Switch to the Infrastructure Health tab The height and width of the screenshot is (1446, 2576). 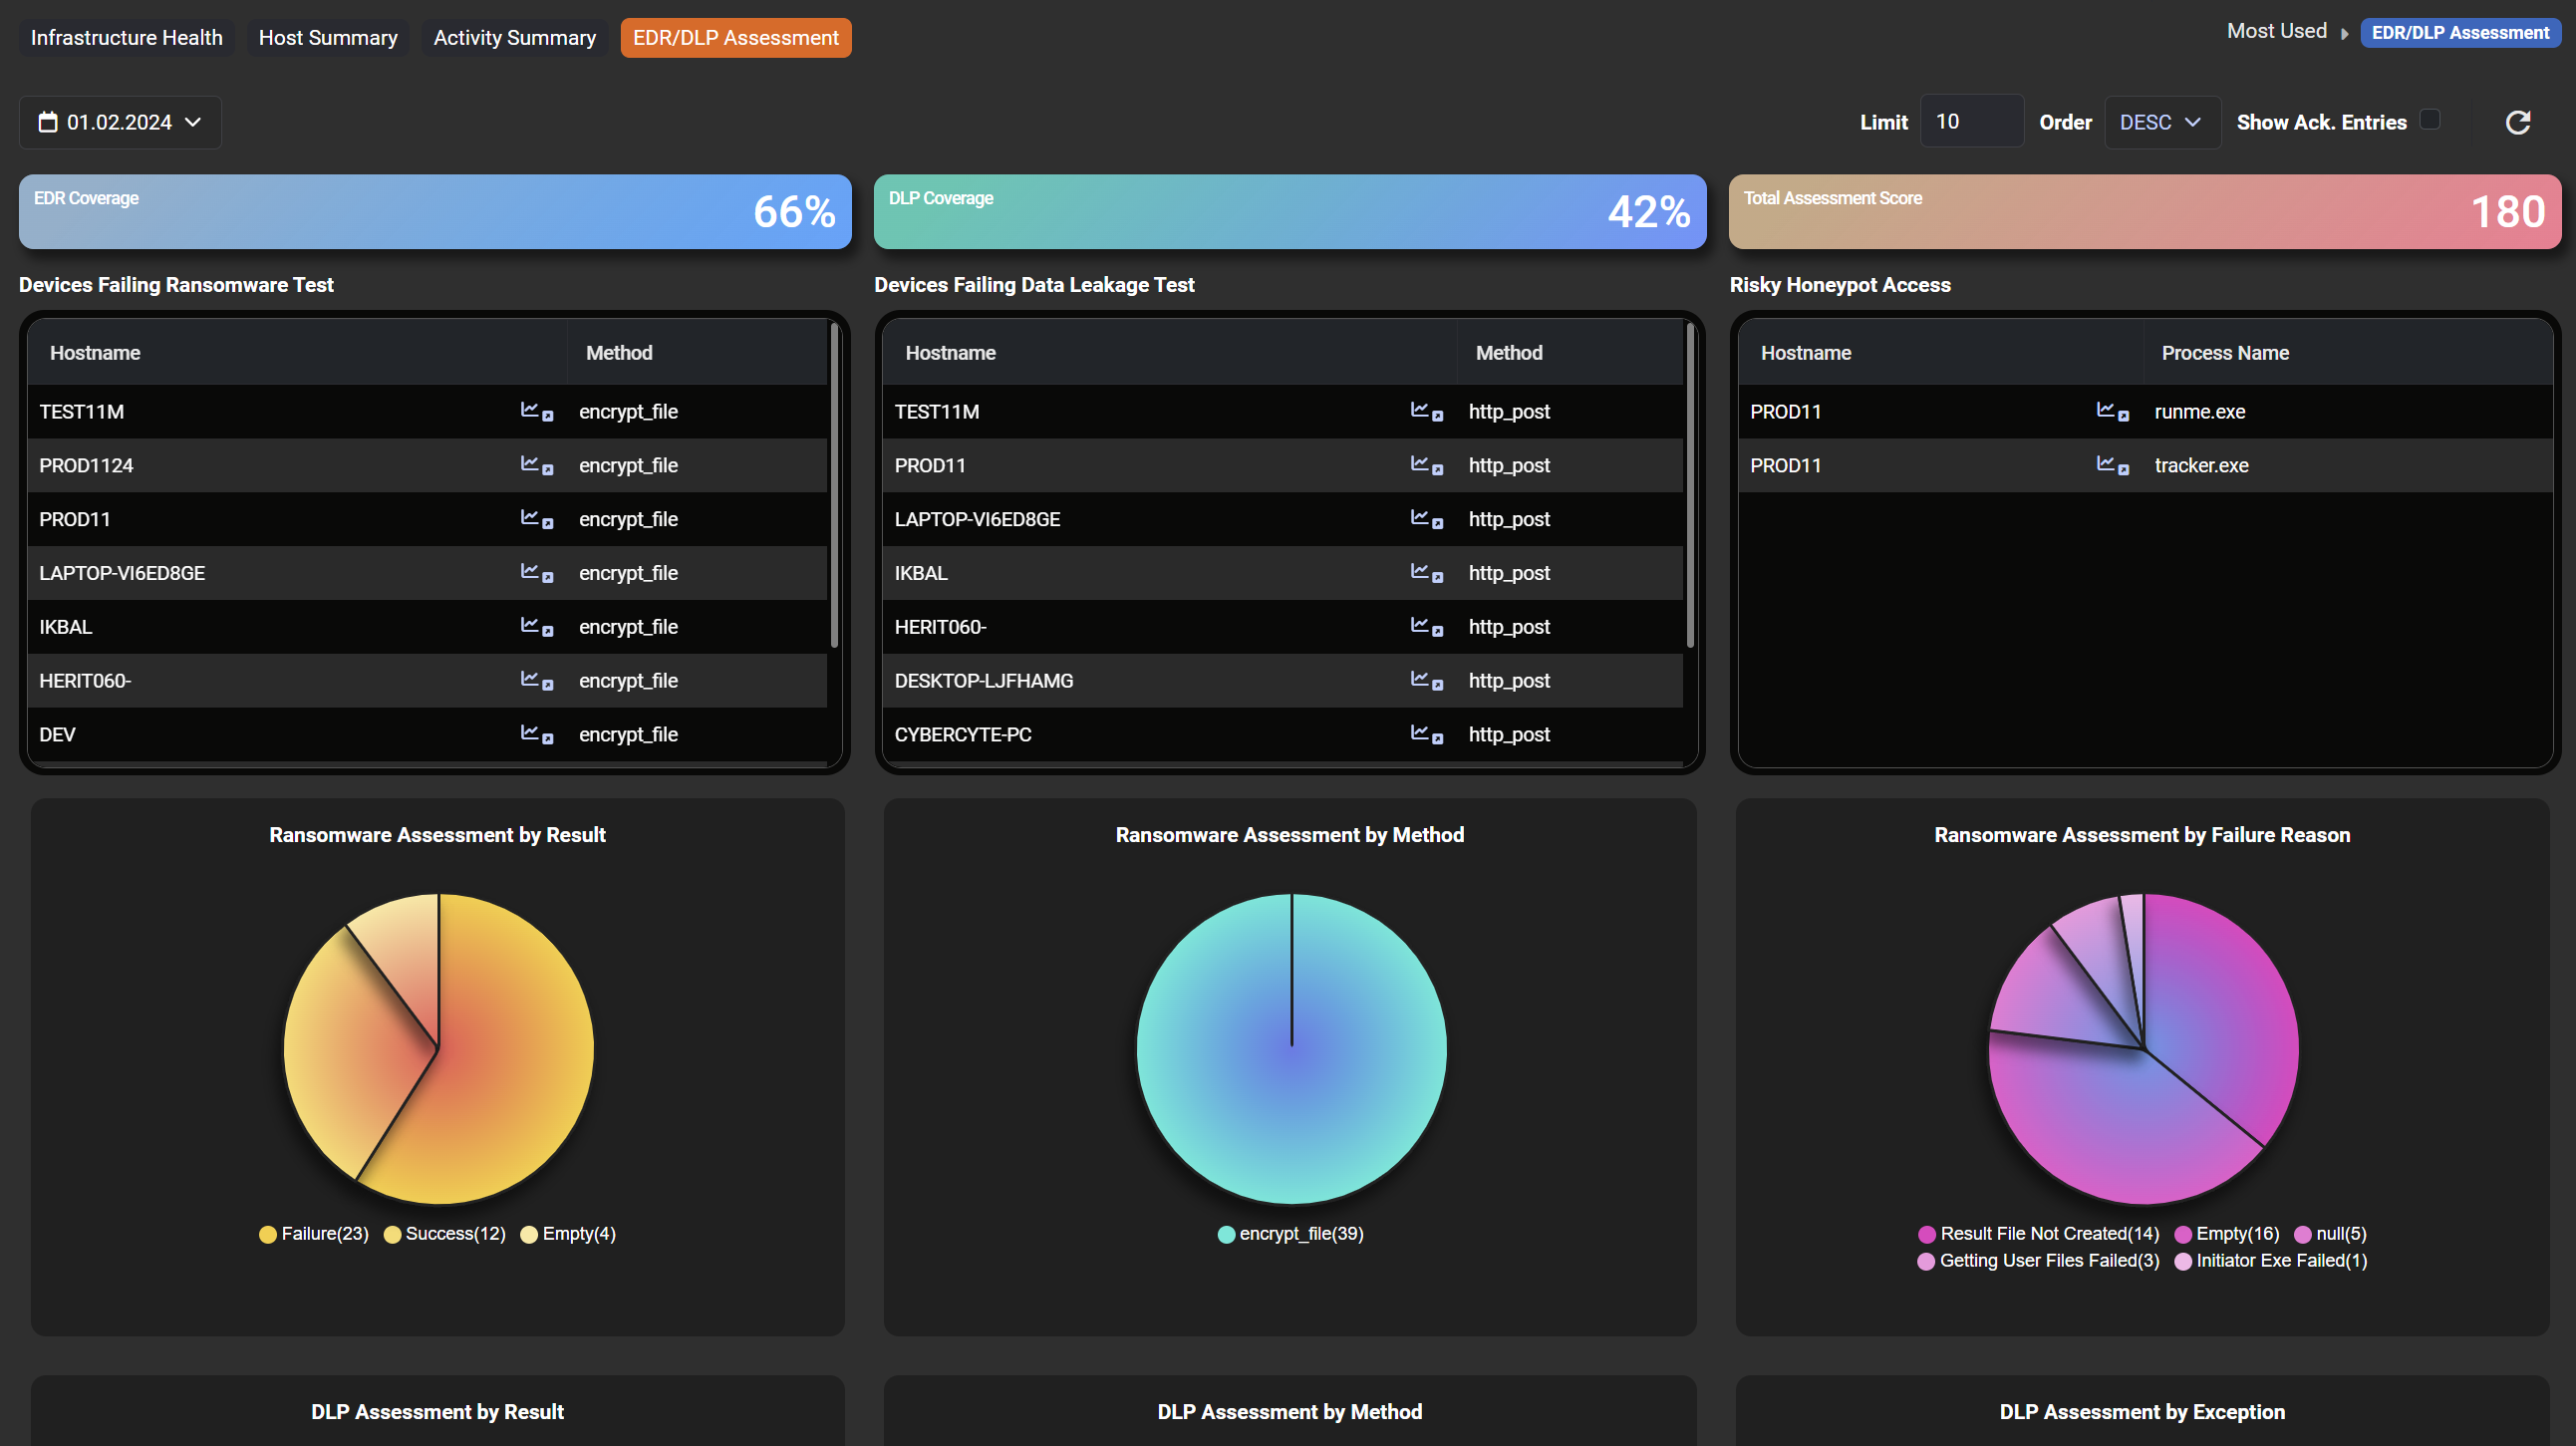click(126, 38)
